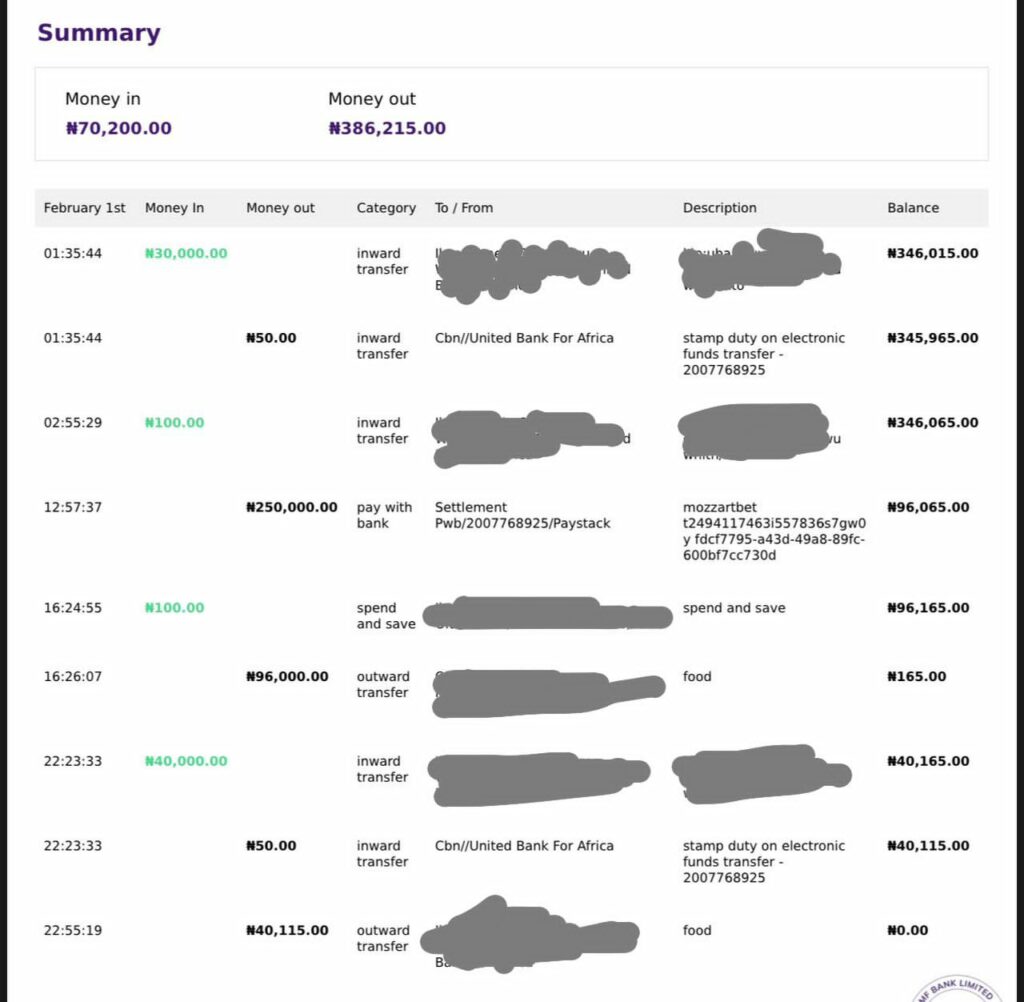
Task: Click the Settlement Pwb Paystack recipient text
Action: tap(522, 515)
